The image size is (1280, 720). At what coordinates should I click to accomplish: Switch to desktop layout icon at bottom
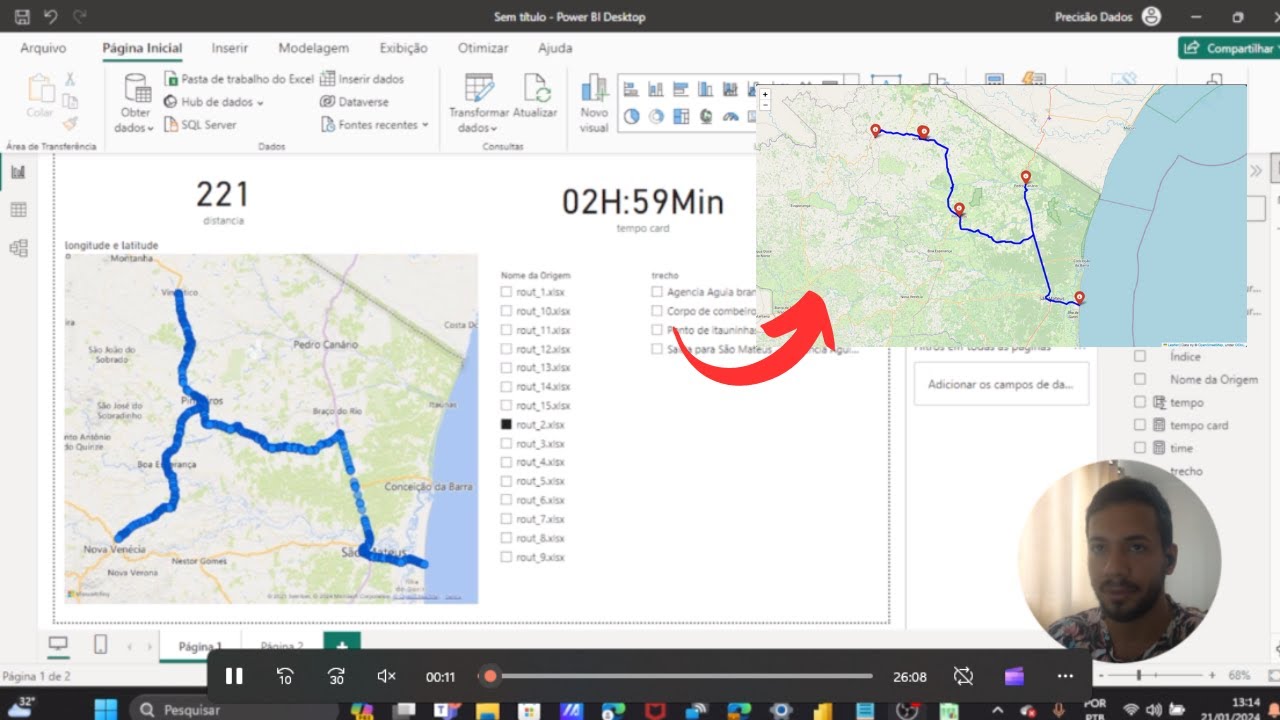coord(58,645)
